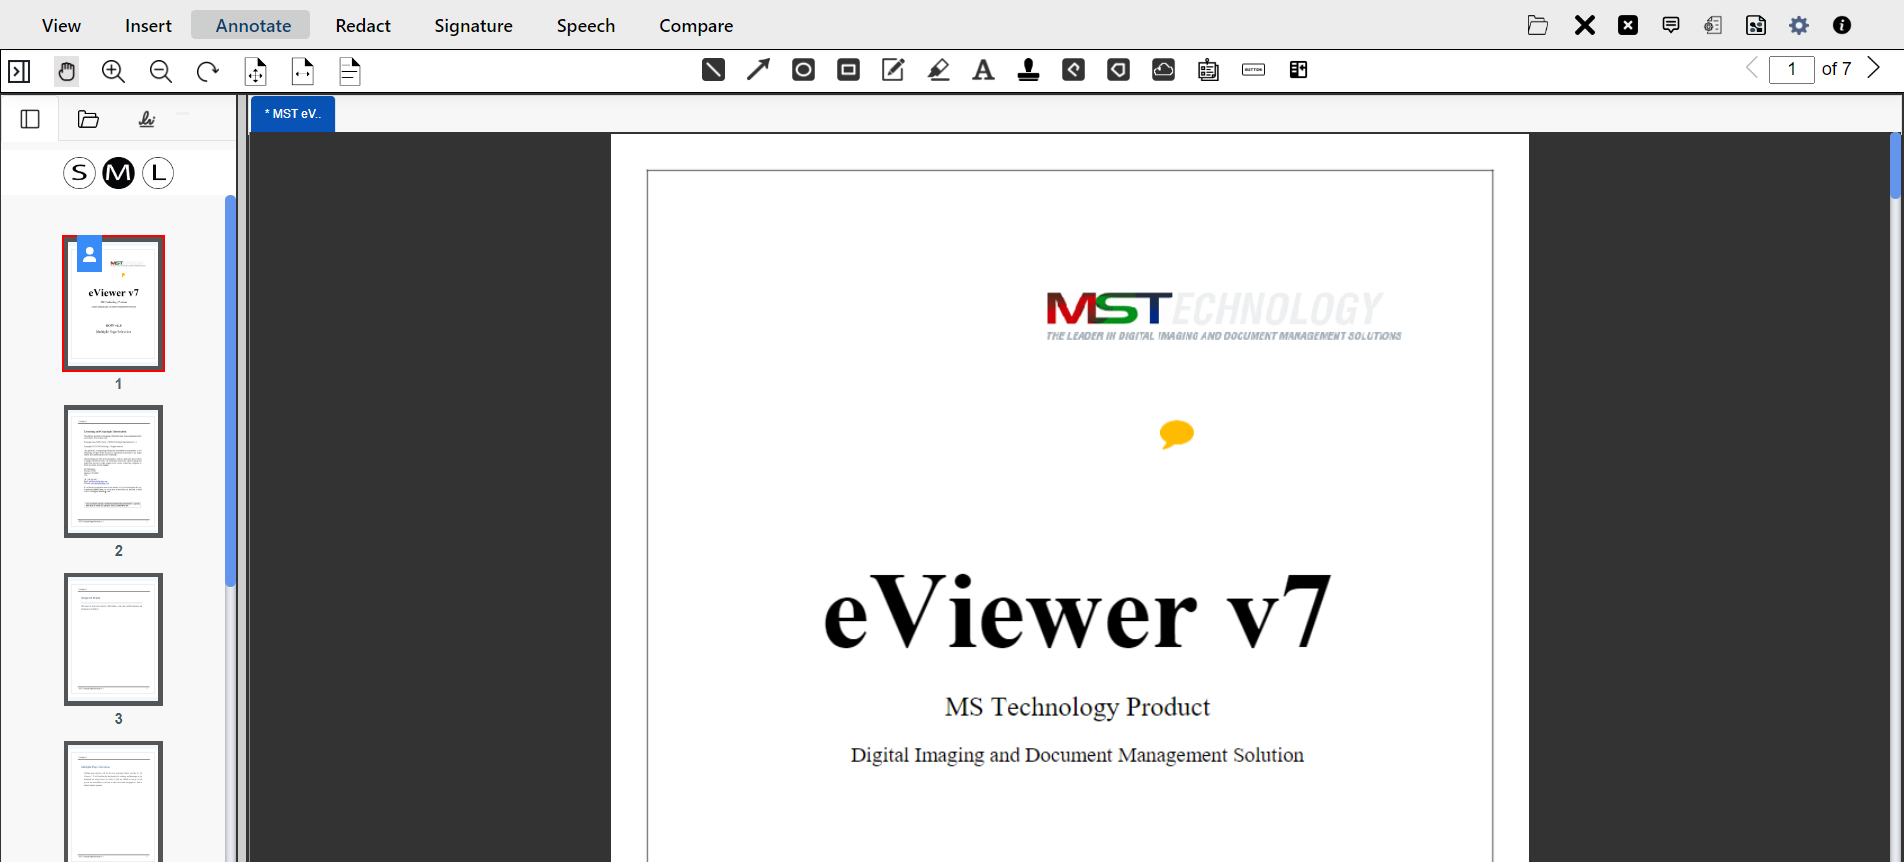This screenshot has height=862, width=1904.
Task: Open the View menu tab
Action: click(61, 25)
